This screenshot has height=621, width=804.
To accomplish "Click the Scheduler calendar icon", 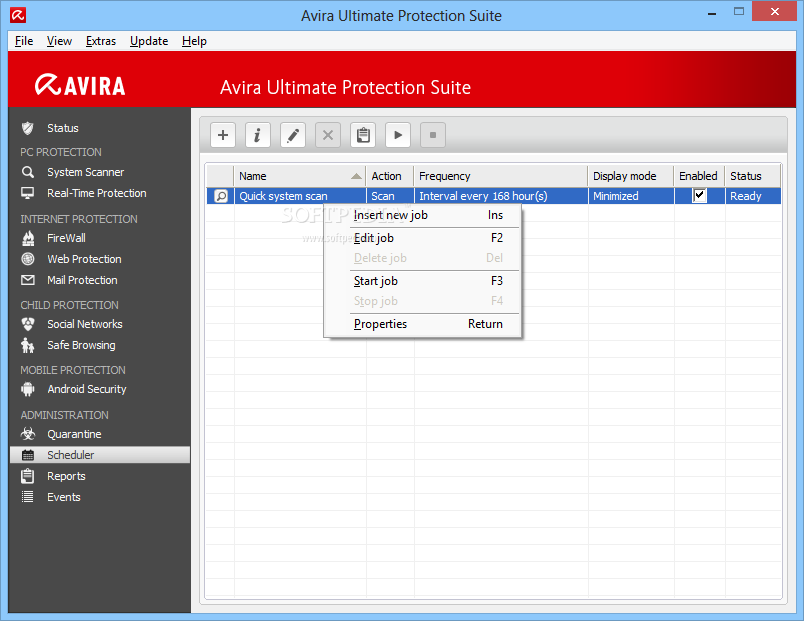I will tap(28, 455).
